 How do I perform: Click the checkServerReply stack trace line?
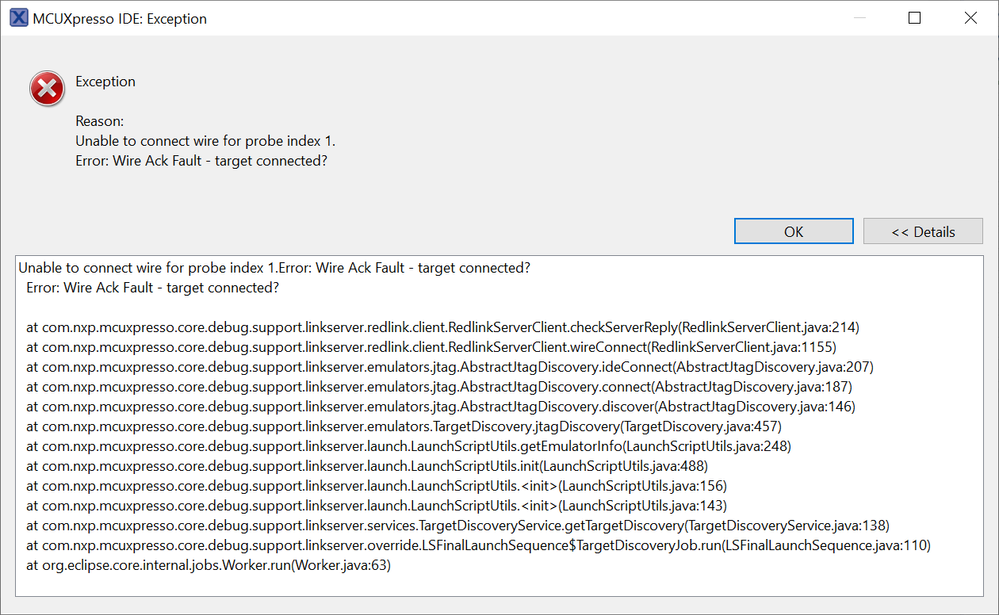click(442, 327)
